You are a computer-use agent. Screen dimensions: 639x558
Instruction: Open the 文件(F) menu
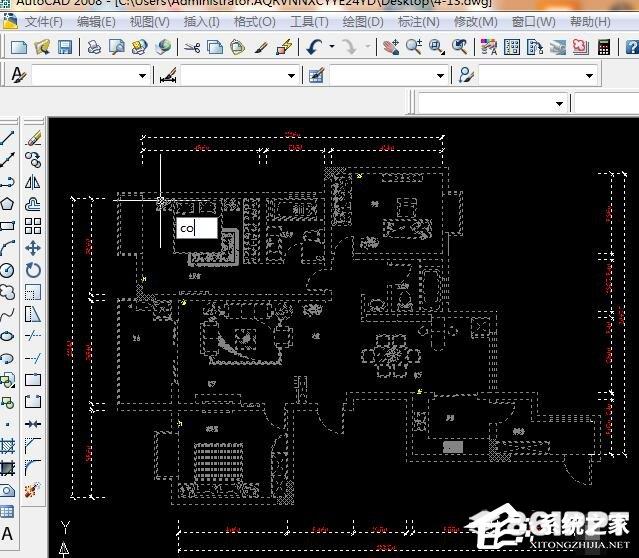click(x=44, y=22)
